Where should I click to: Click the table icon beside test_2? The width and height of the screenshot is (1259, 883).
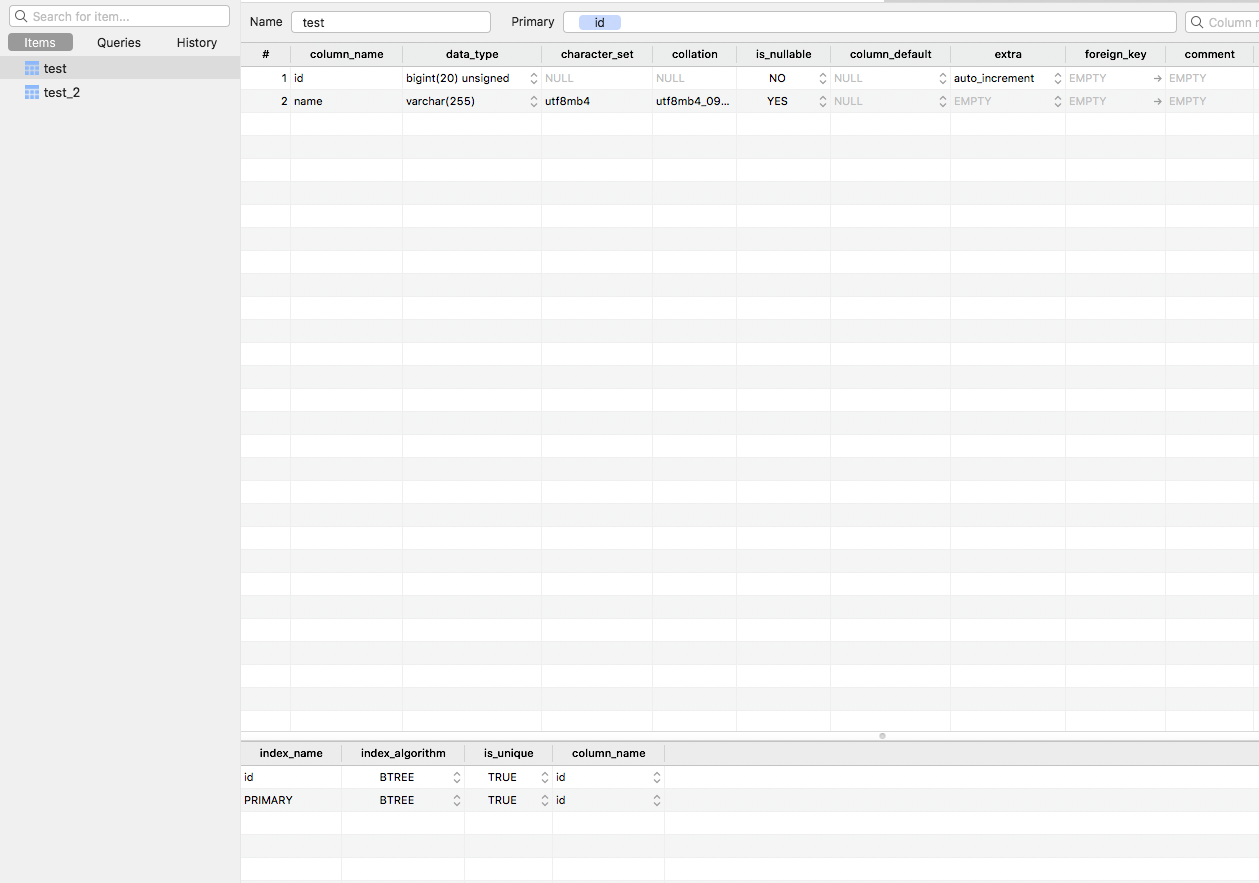(x=32, y=91)
